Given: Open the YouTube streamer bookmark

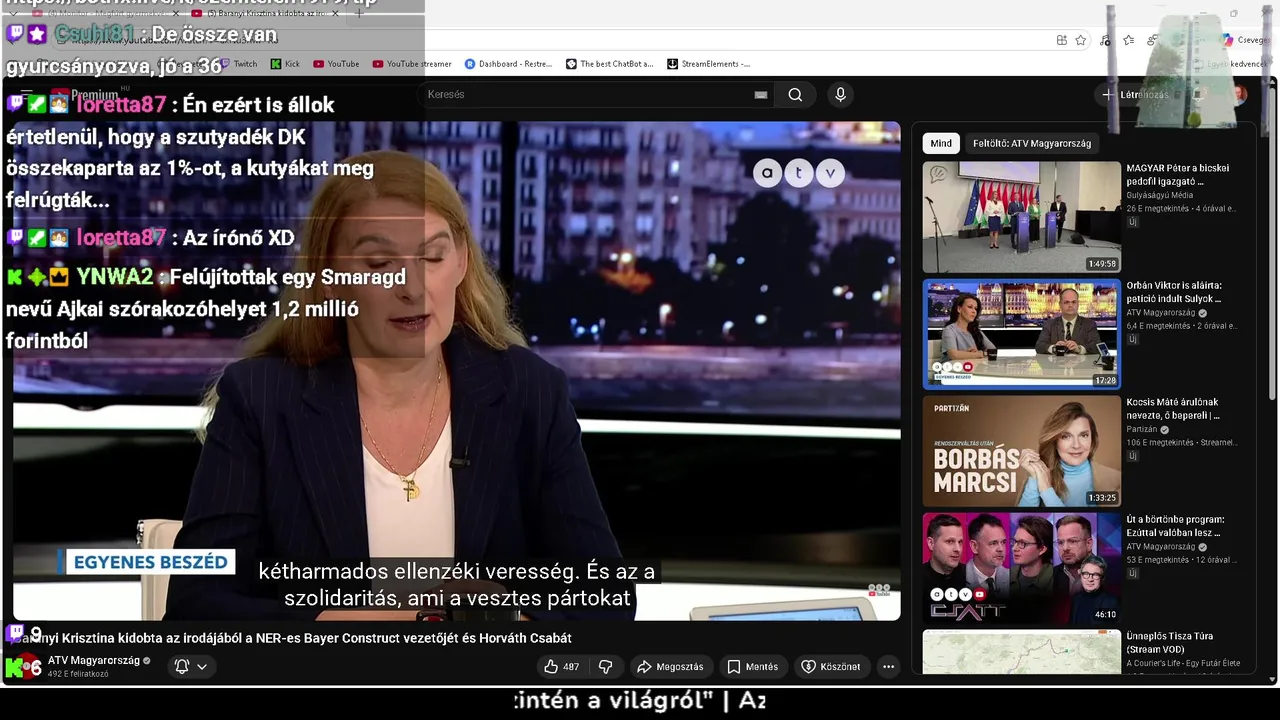Looking at the screenshot, I should coord(412,64).
